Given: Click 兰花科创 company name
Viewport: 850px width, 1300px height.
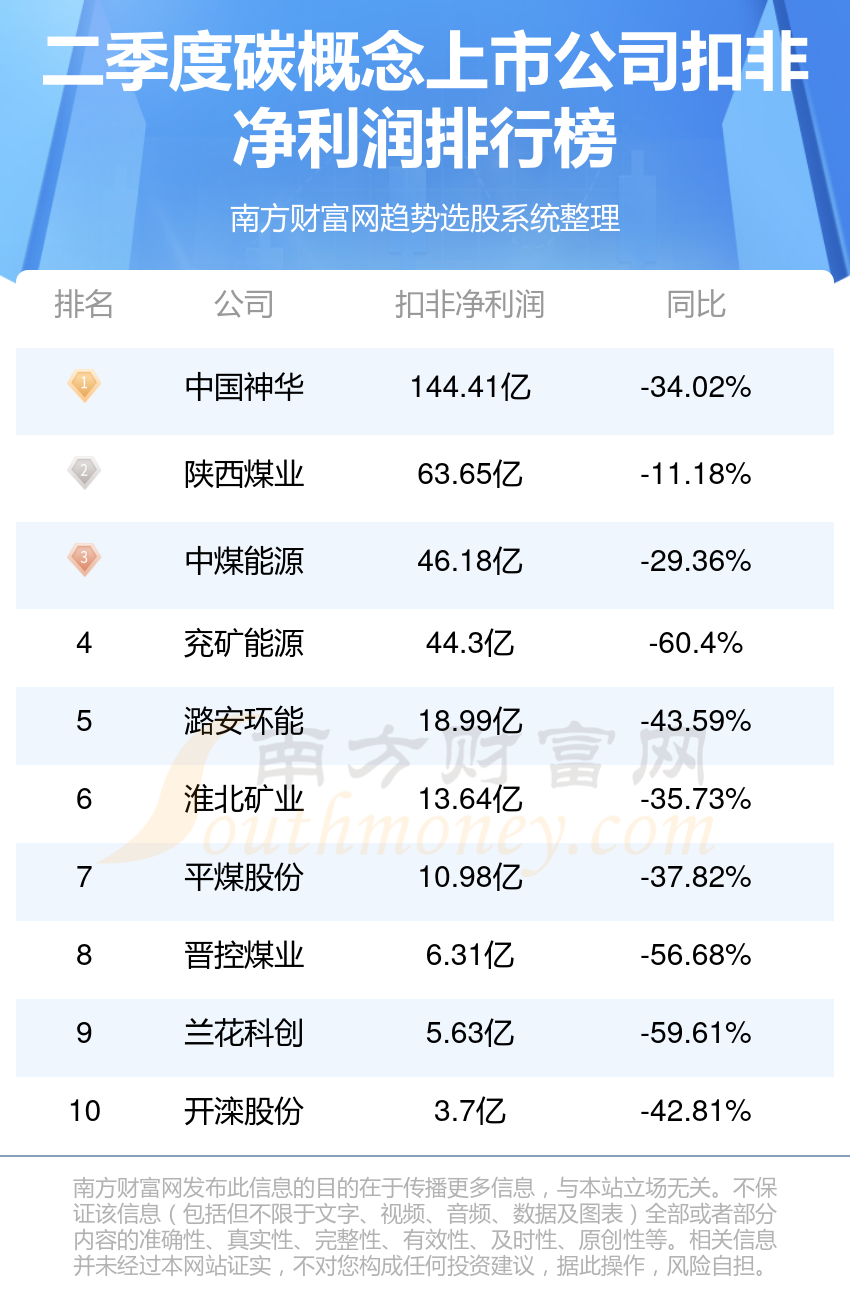Looking at the screenshot, I should 244,1033.
